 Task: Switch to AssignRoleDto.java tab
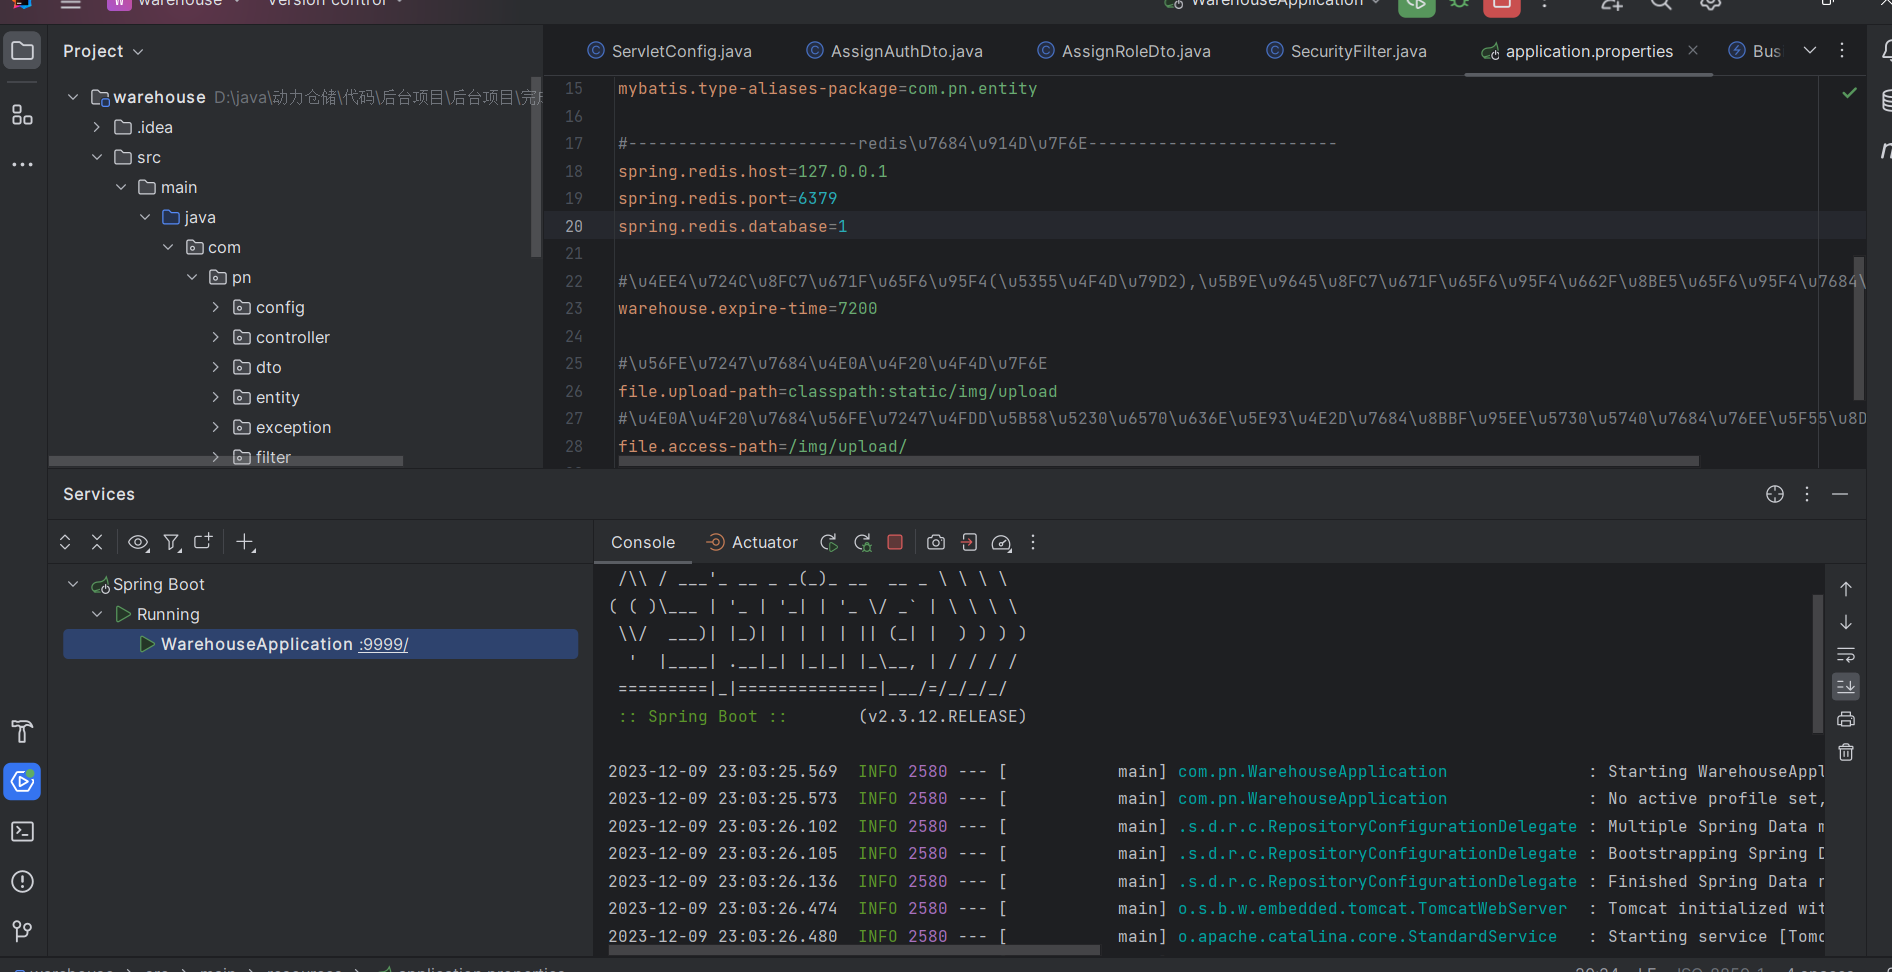1124,51
